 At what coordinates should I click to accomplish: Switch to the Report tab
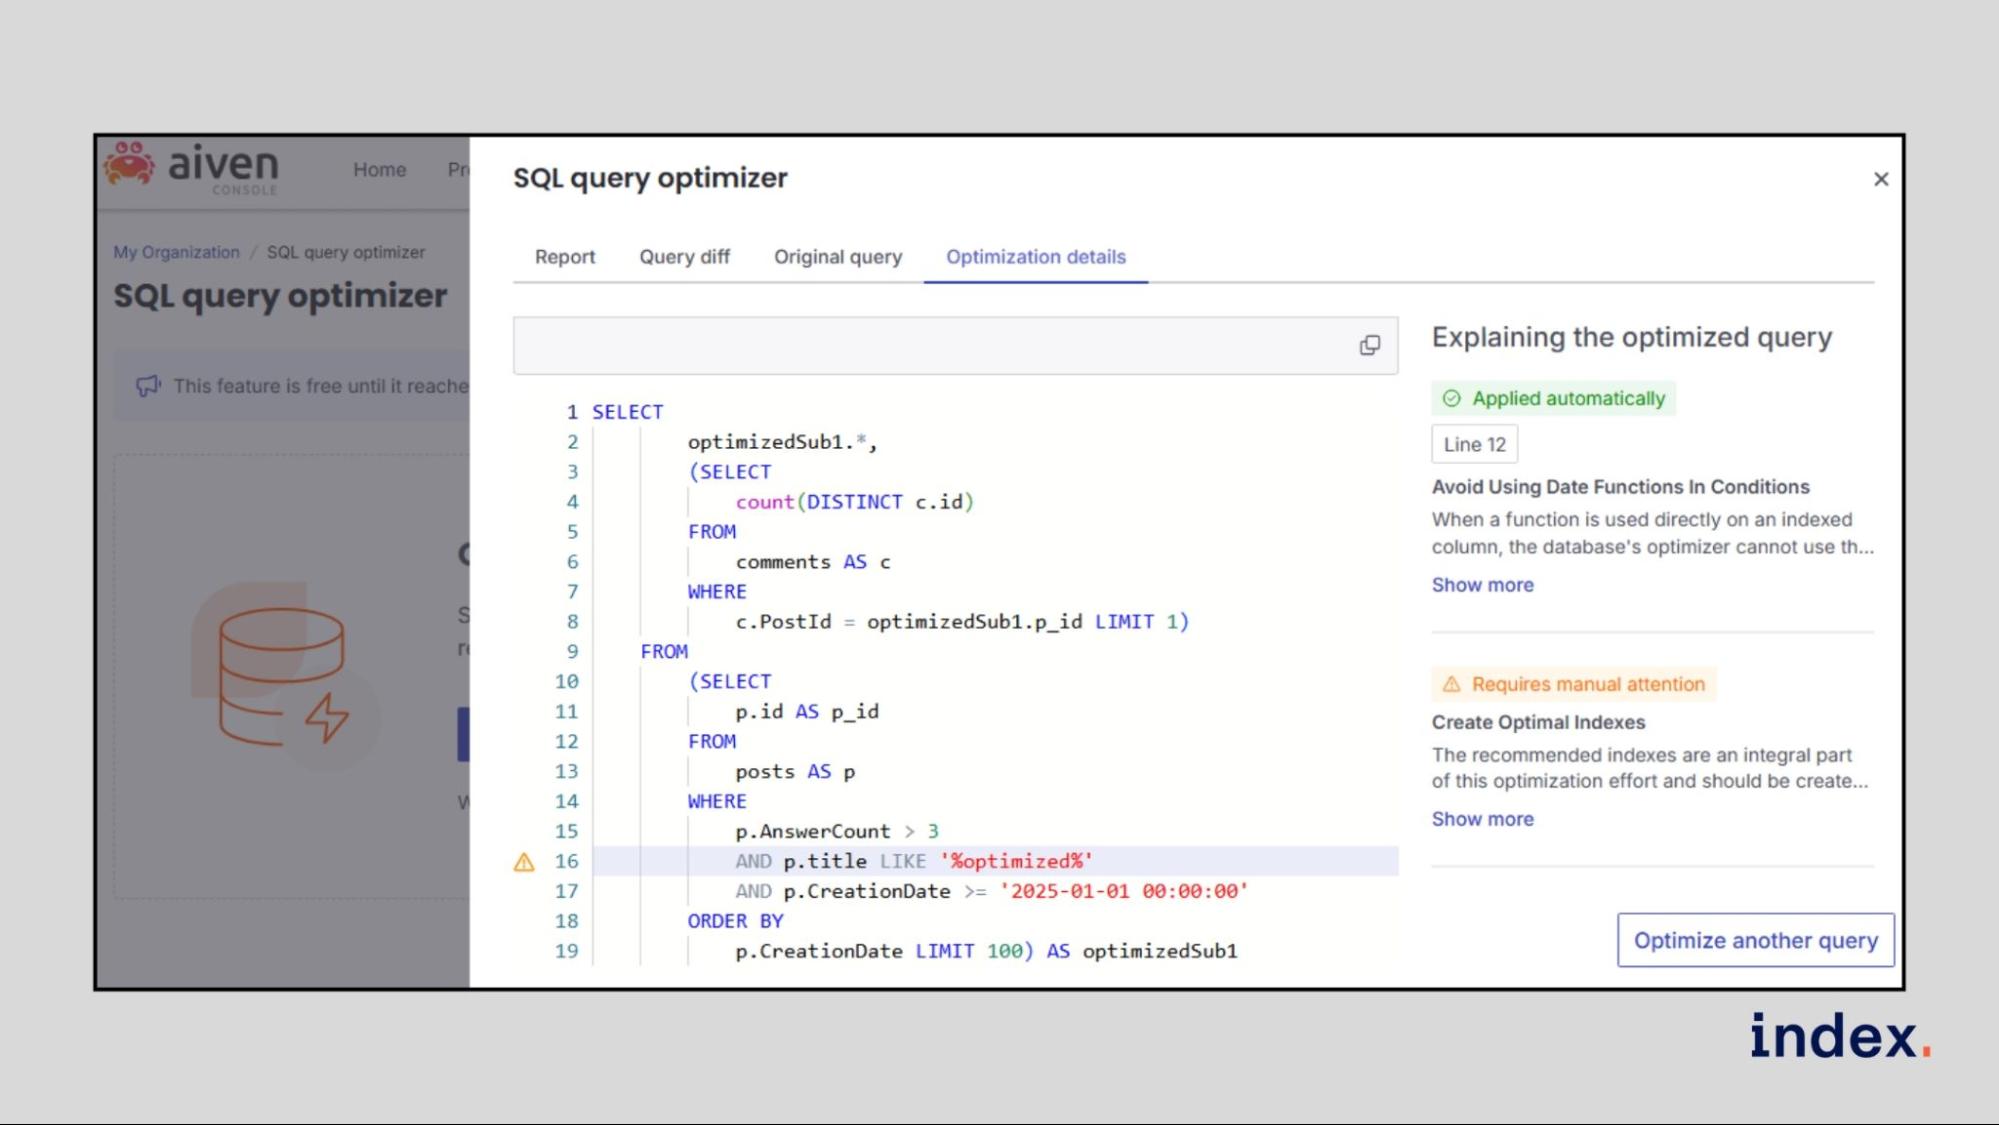(x=564, y=257)
